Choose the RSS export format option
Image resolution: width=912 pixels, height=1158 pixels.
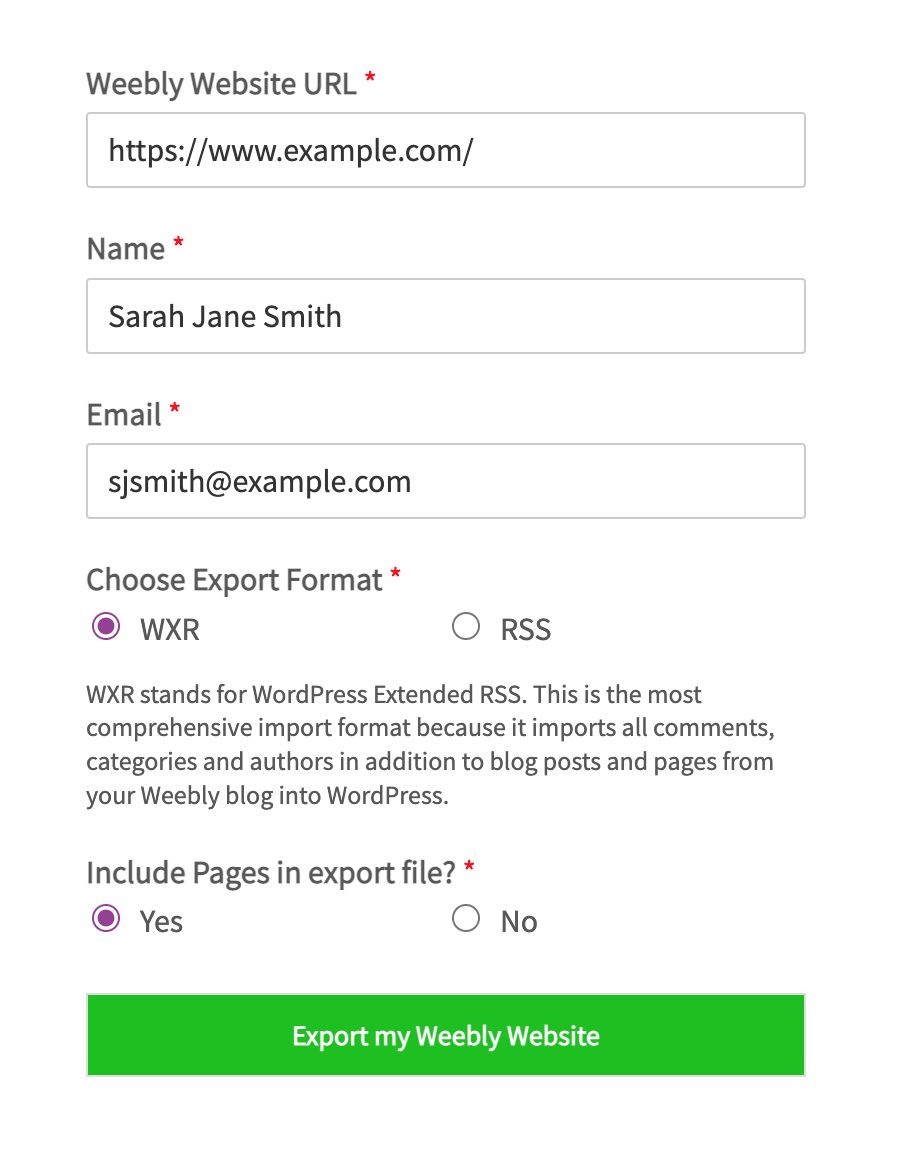[466, 625]
